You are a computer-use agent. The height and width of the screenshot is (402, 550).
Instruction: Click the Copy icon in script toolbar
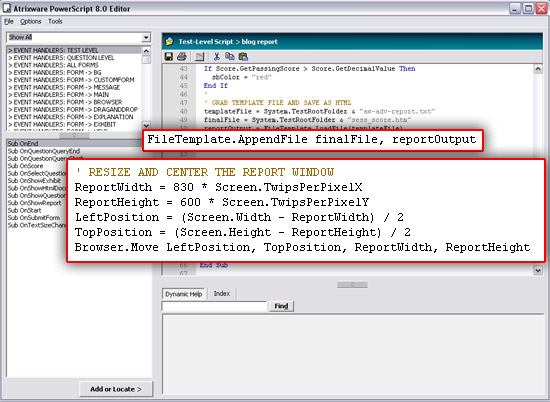[x=230, y=56]
